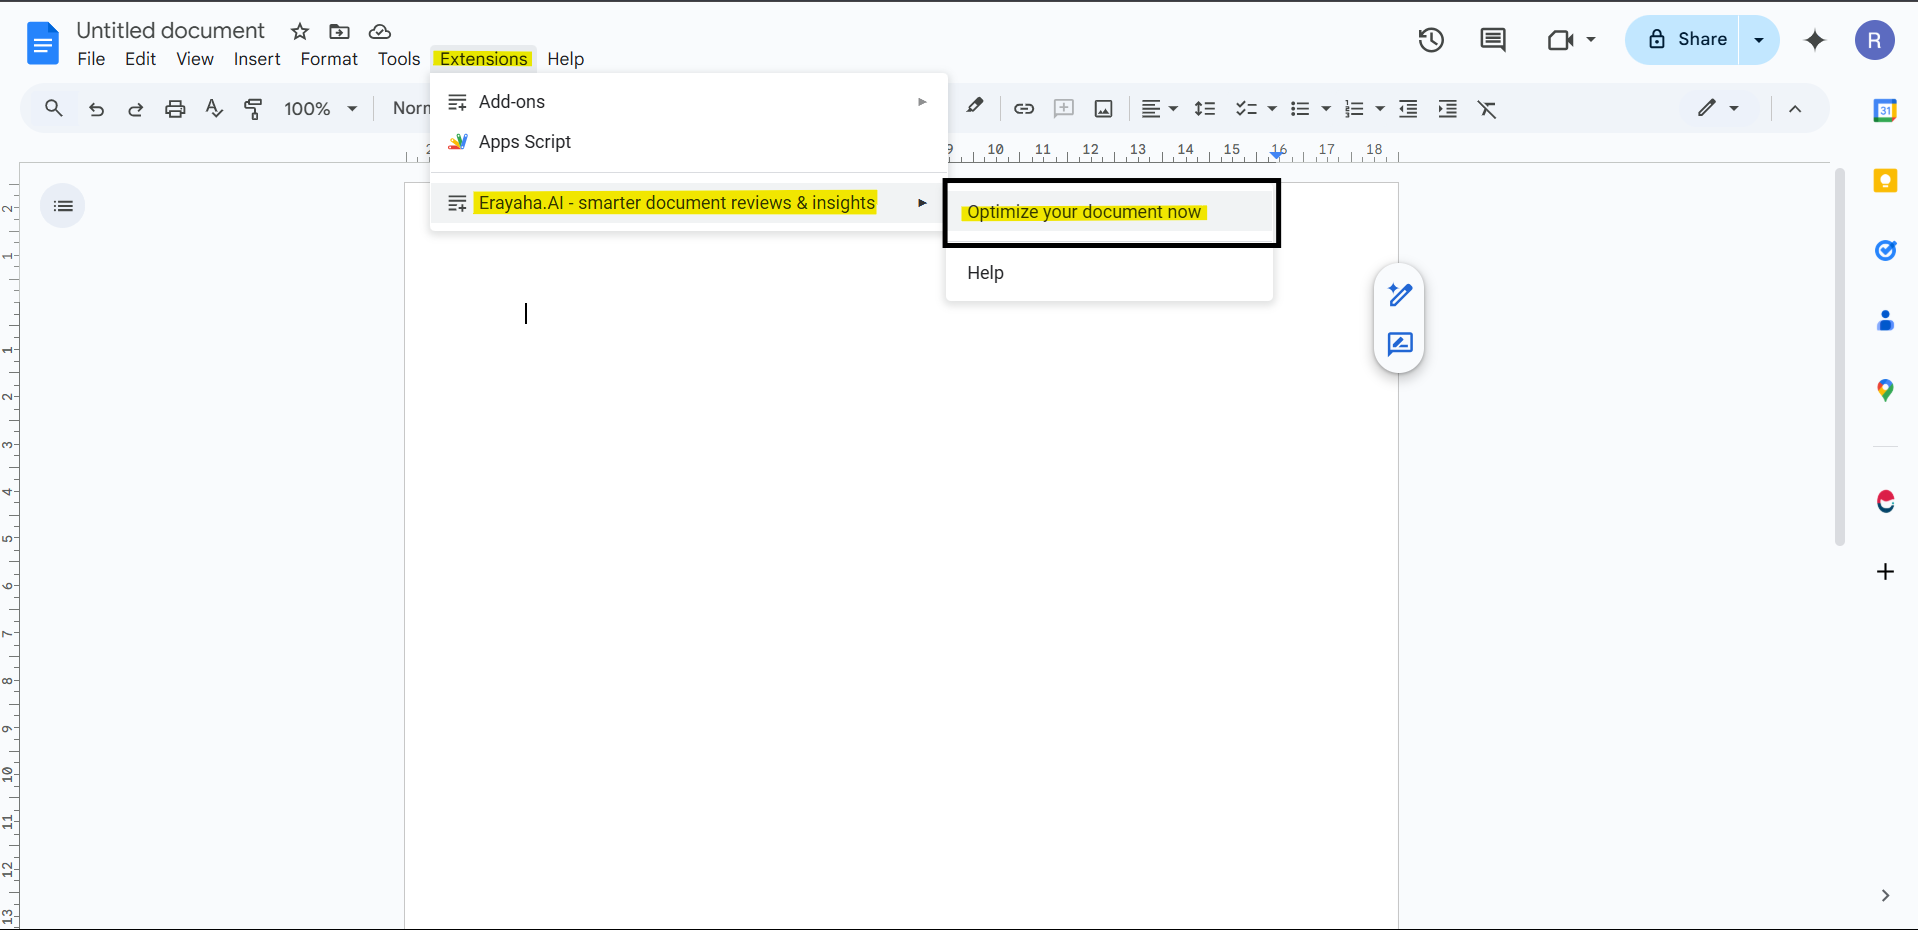Screen dimensions: 1918x930
Task: Open line and paragraph spacing
Action: 1205,109
